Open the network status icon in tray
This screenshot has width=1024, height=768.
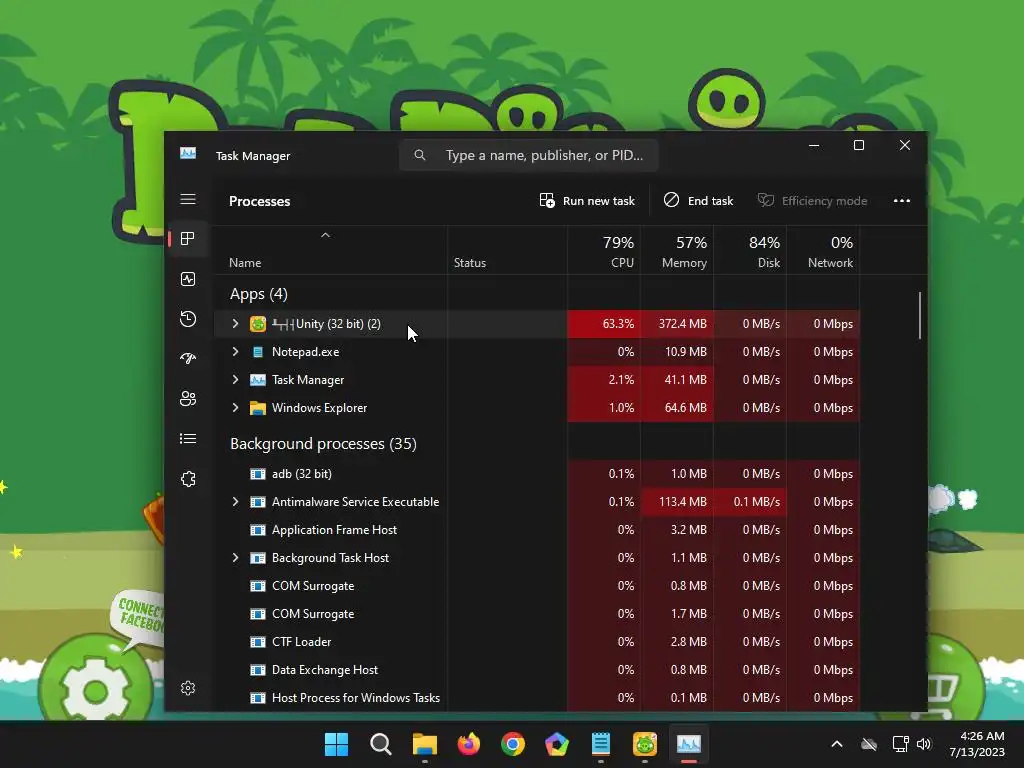901,744
